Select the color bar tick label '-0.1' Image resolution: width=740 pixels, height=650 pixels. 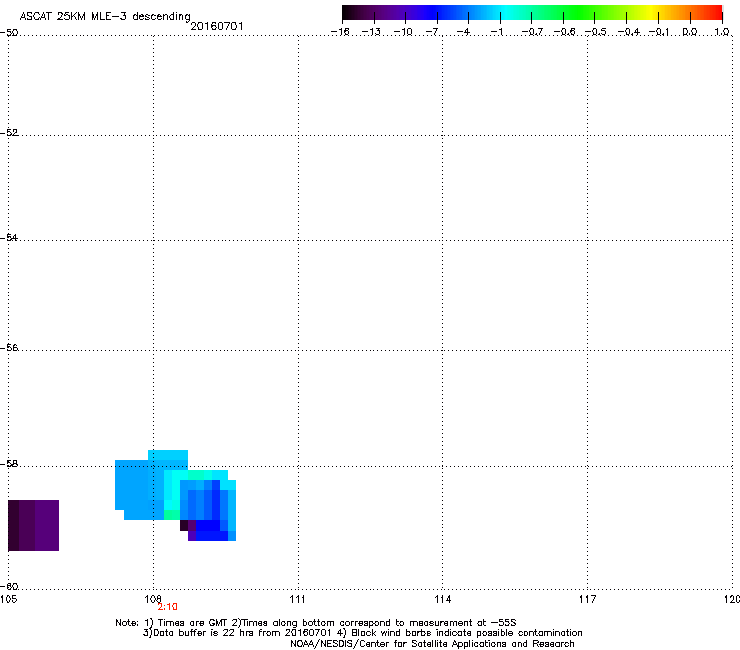point(659,32)
